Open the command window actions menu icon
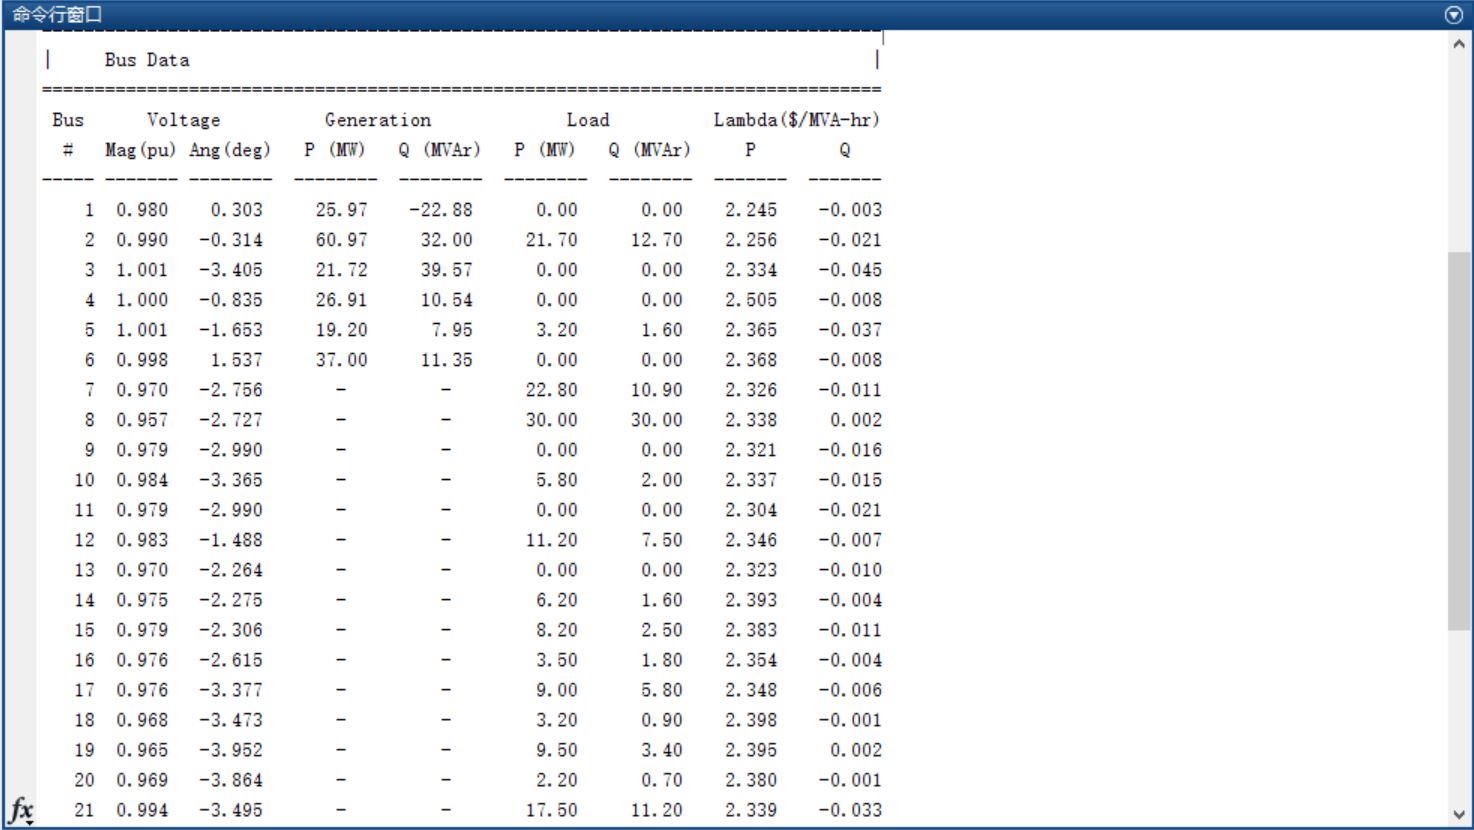Image resolution: width=1474 pixels, height=830 pixels. point(1454,15)
